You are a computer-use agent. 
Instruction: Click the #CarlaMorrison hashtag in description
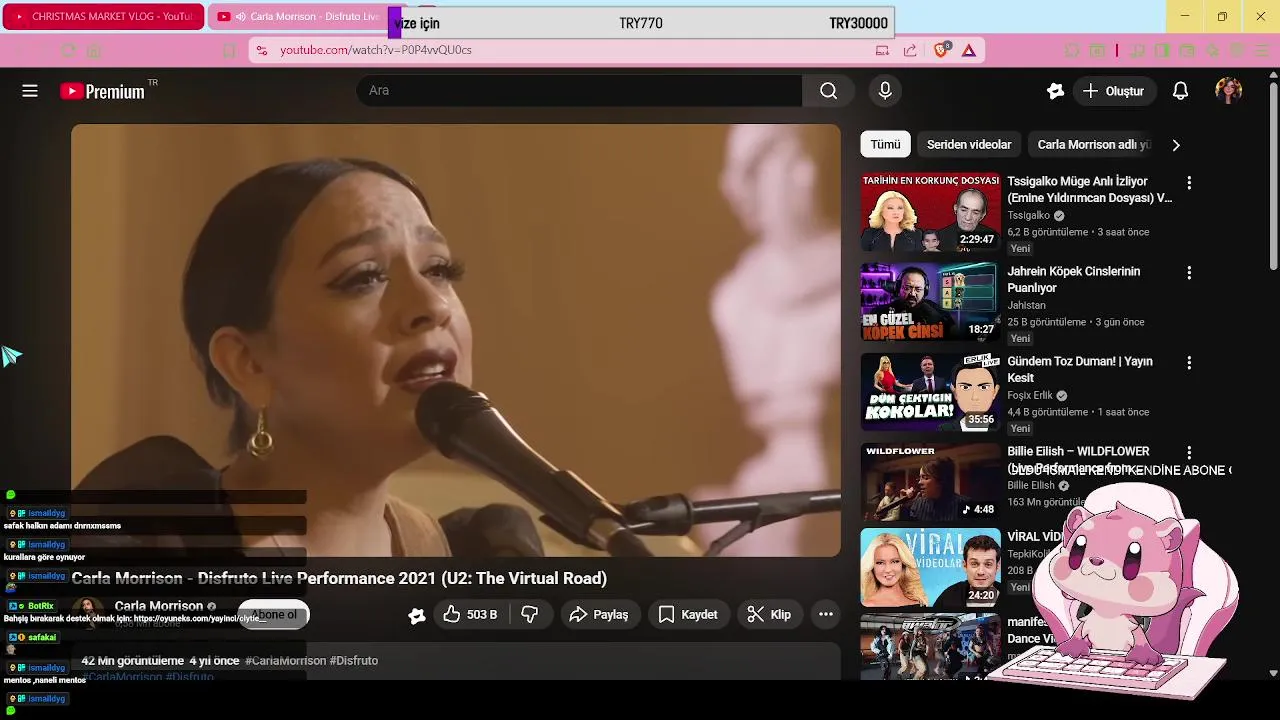285,661
